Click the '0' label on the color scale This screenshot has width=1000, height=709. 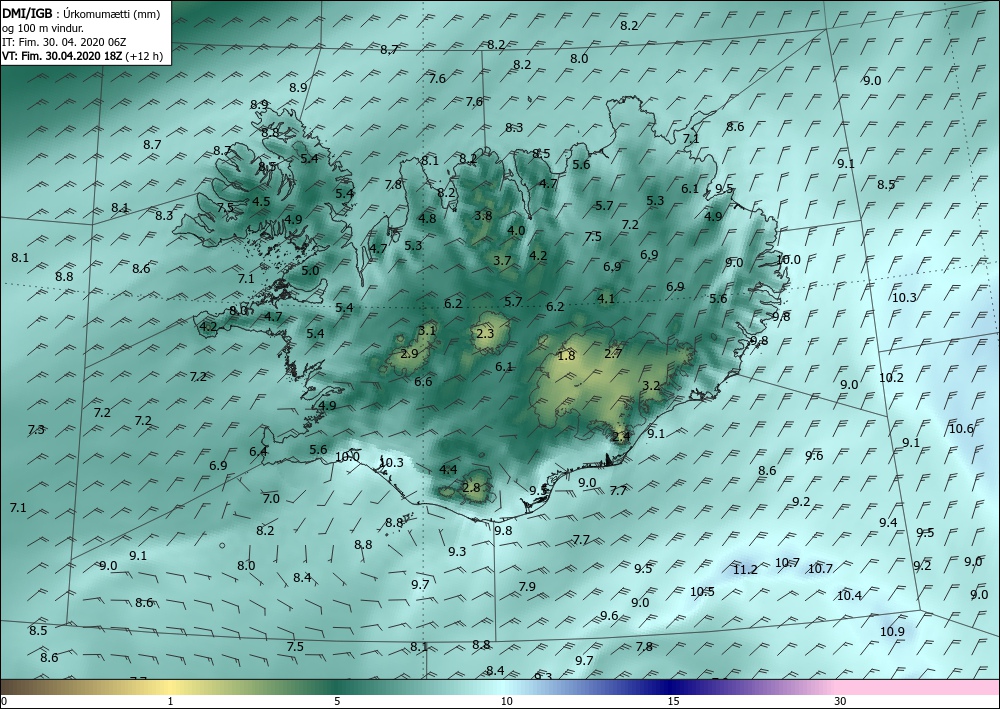coord(4,702)
